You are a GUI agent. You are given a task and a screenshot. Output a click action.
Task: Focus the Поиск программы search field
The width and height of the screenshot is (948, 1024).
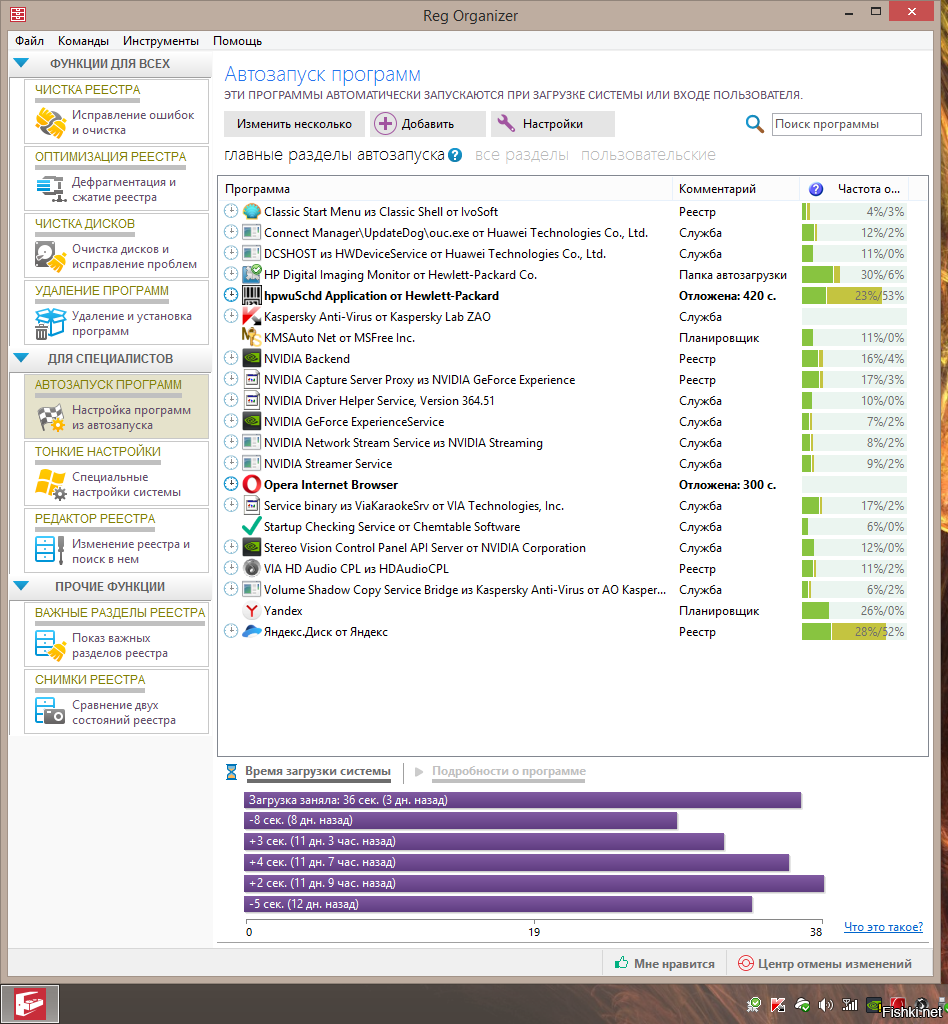point(846,124)
